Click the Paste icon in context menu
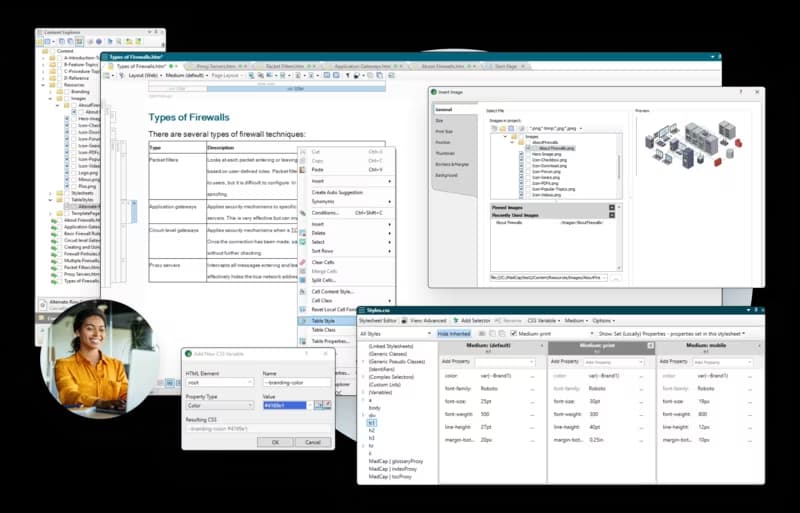Image resolution: width=800 pixels, height=513 pixels. (303, 169)
